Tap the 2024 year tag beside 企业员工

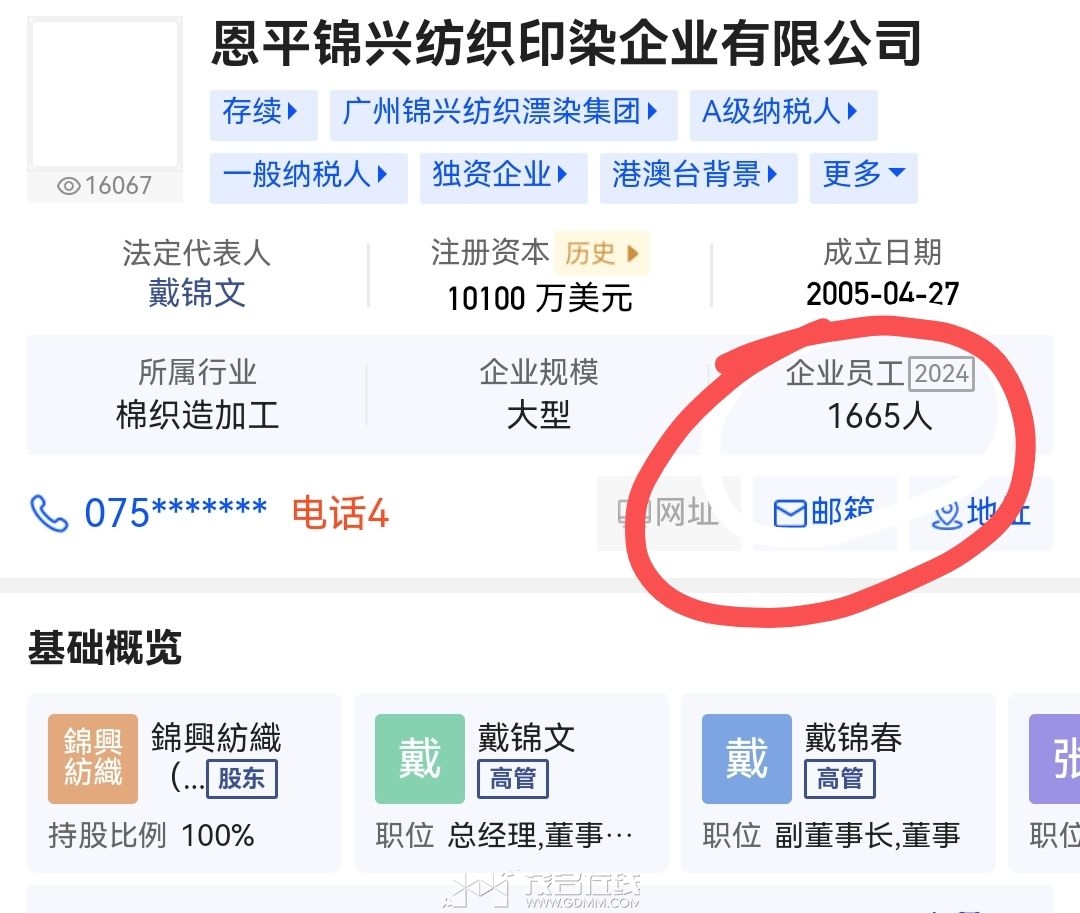coord(942,374)
